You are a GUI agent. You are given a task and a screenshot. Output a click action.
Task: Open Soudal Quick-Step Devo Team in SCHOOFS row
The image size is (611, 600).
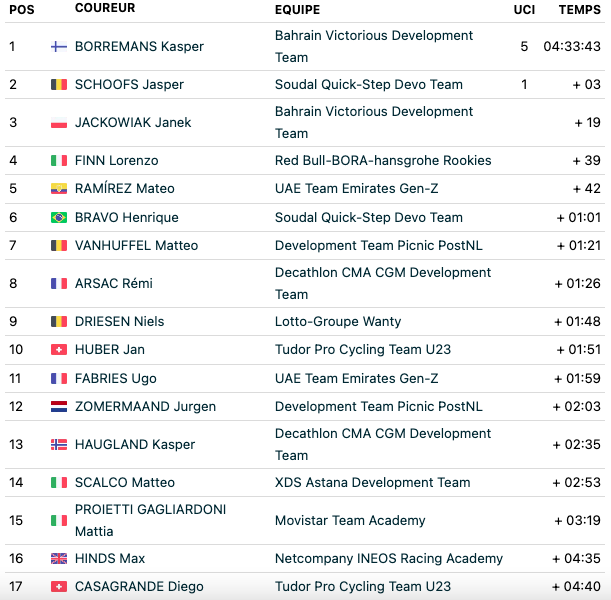point(369,85)
